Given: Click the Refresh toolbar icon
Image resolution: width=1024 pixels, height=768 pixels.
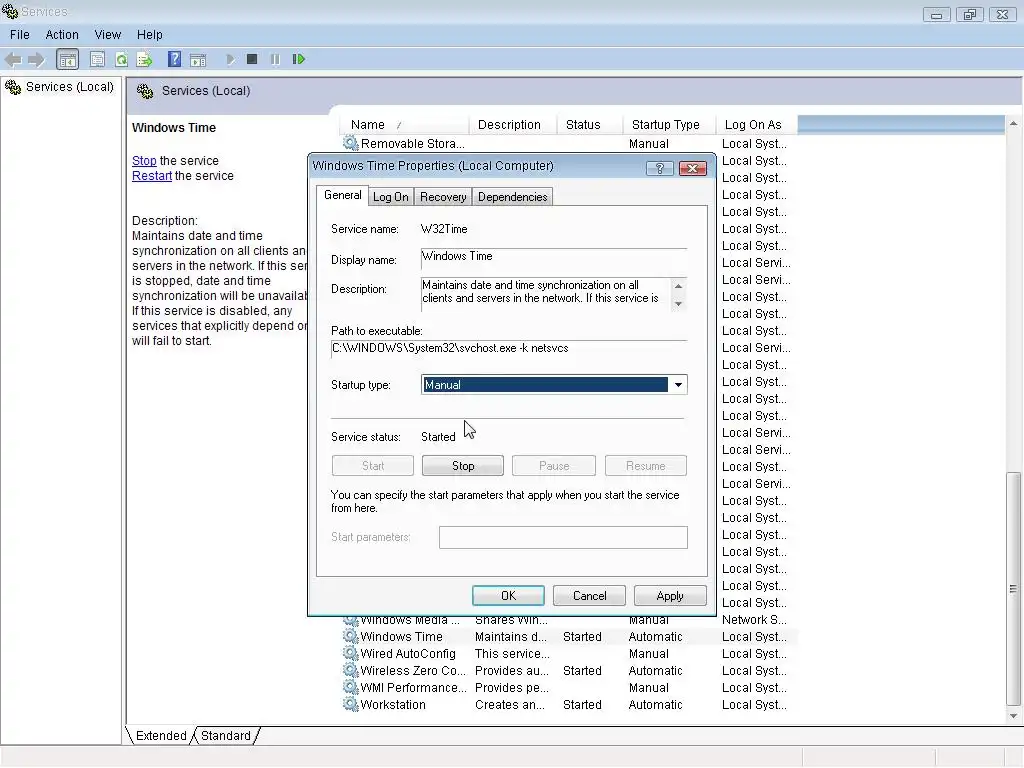Looking at the screenshot, I should 121,60.
